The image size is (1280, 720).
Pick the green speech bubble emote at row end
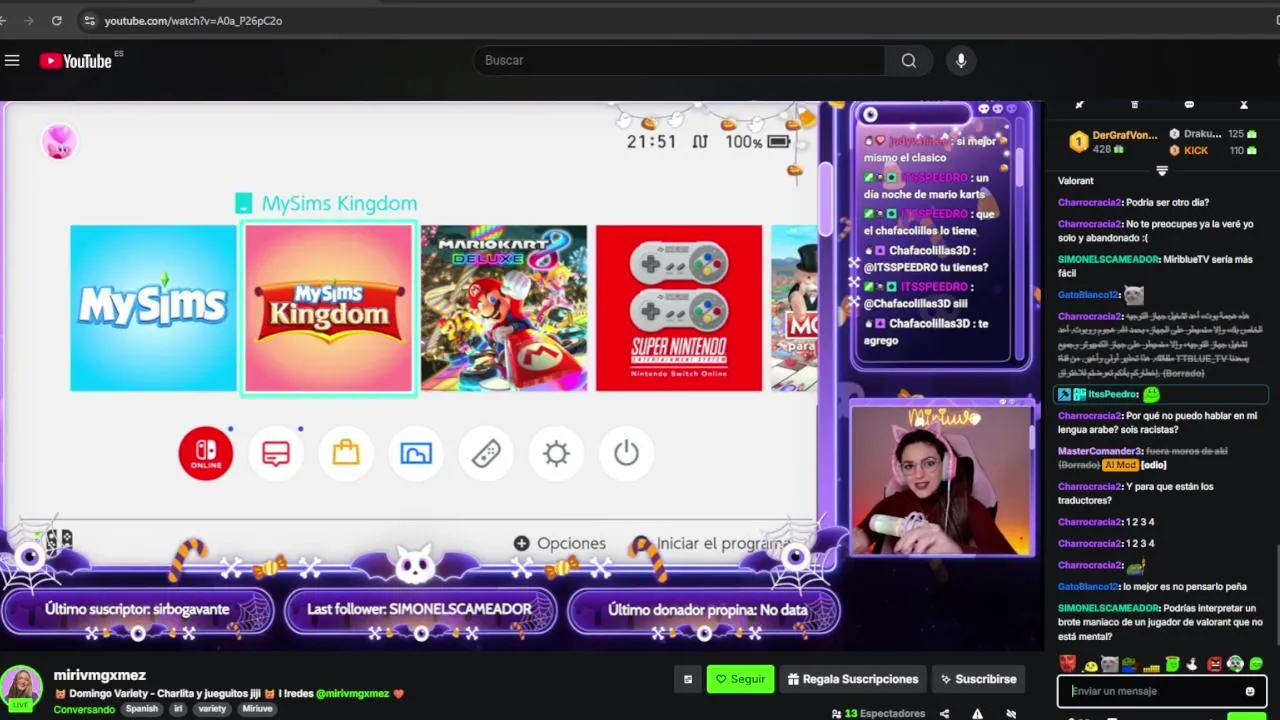click(x=1256, y=664)
